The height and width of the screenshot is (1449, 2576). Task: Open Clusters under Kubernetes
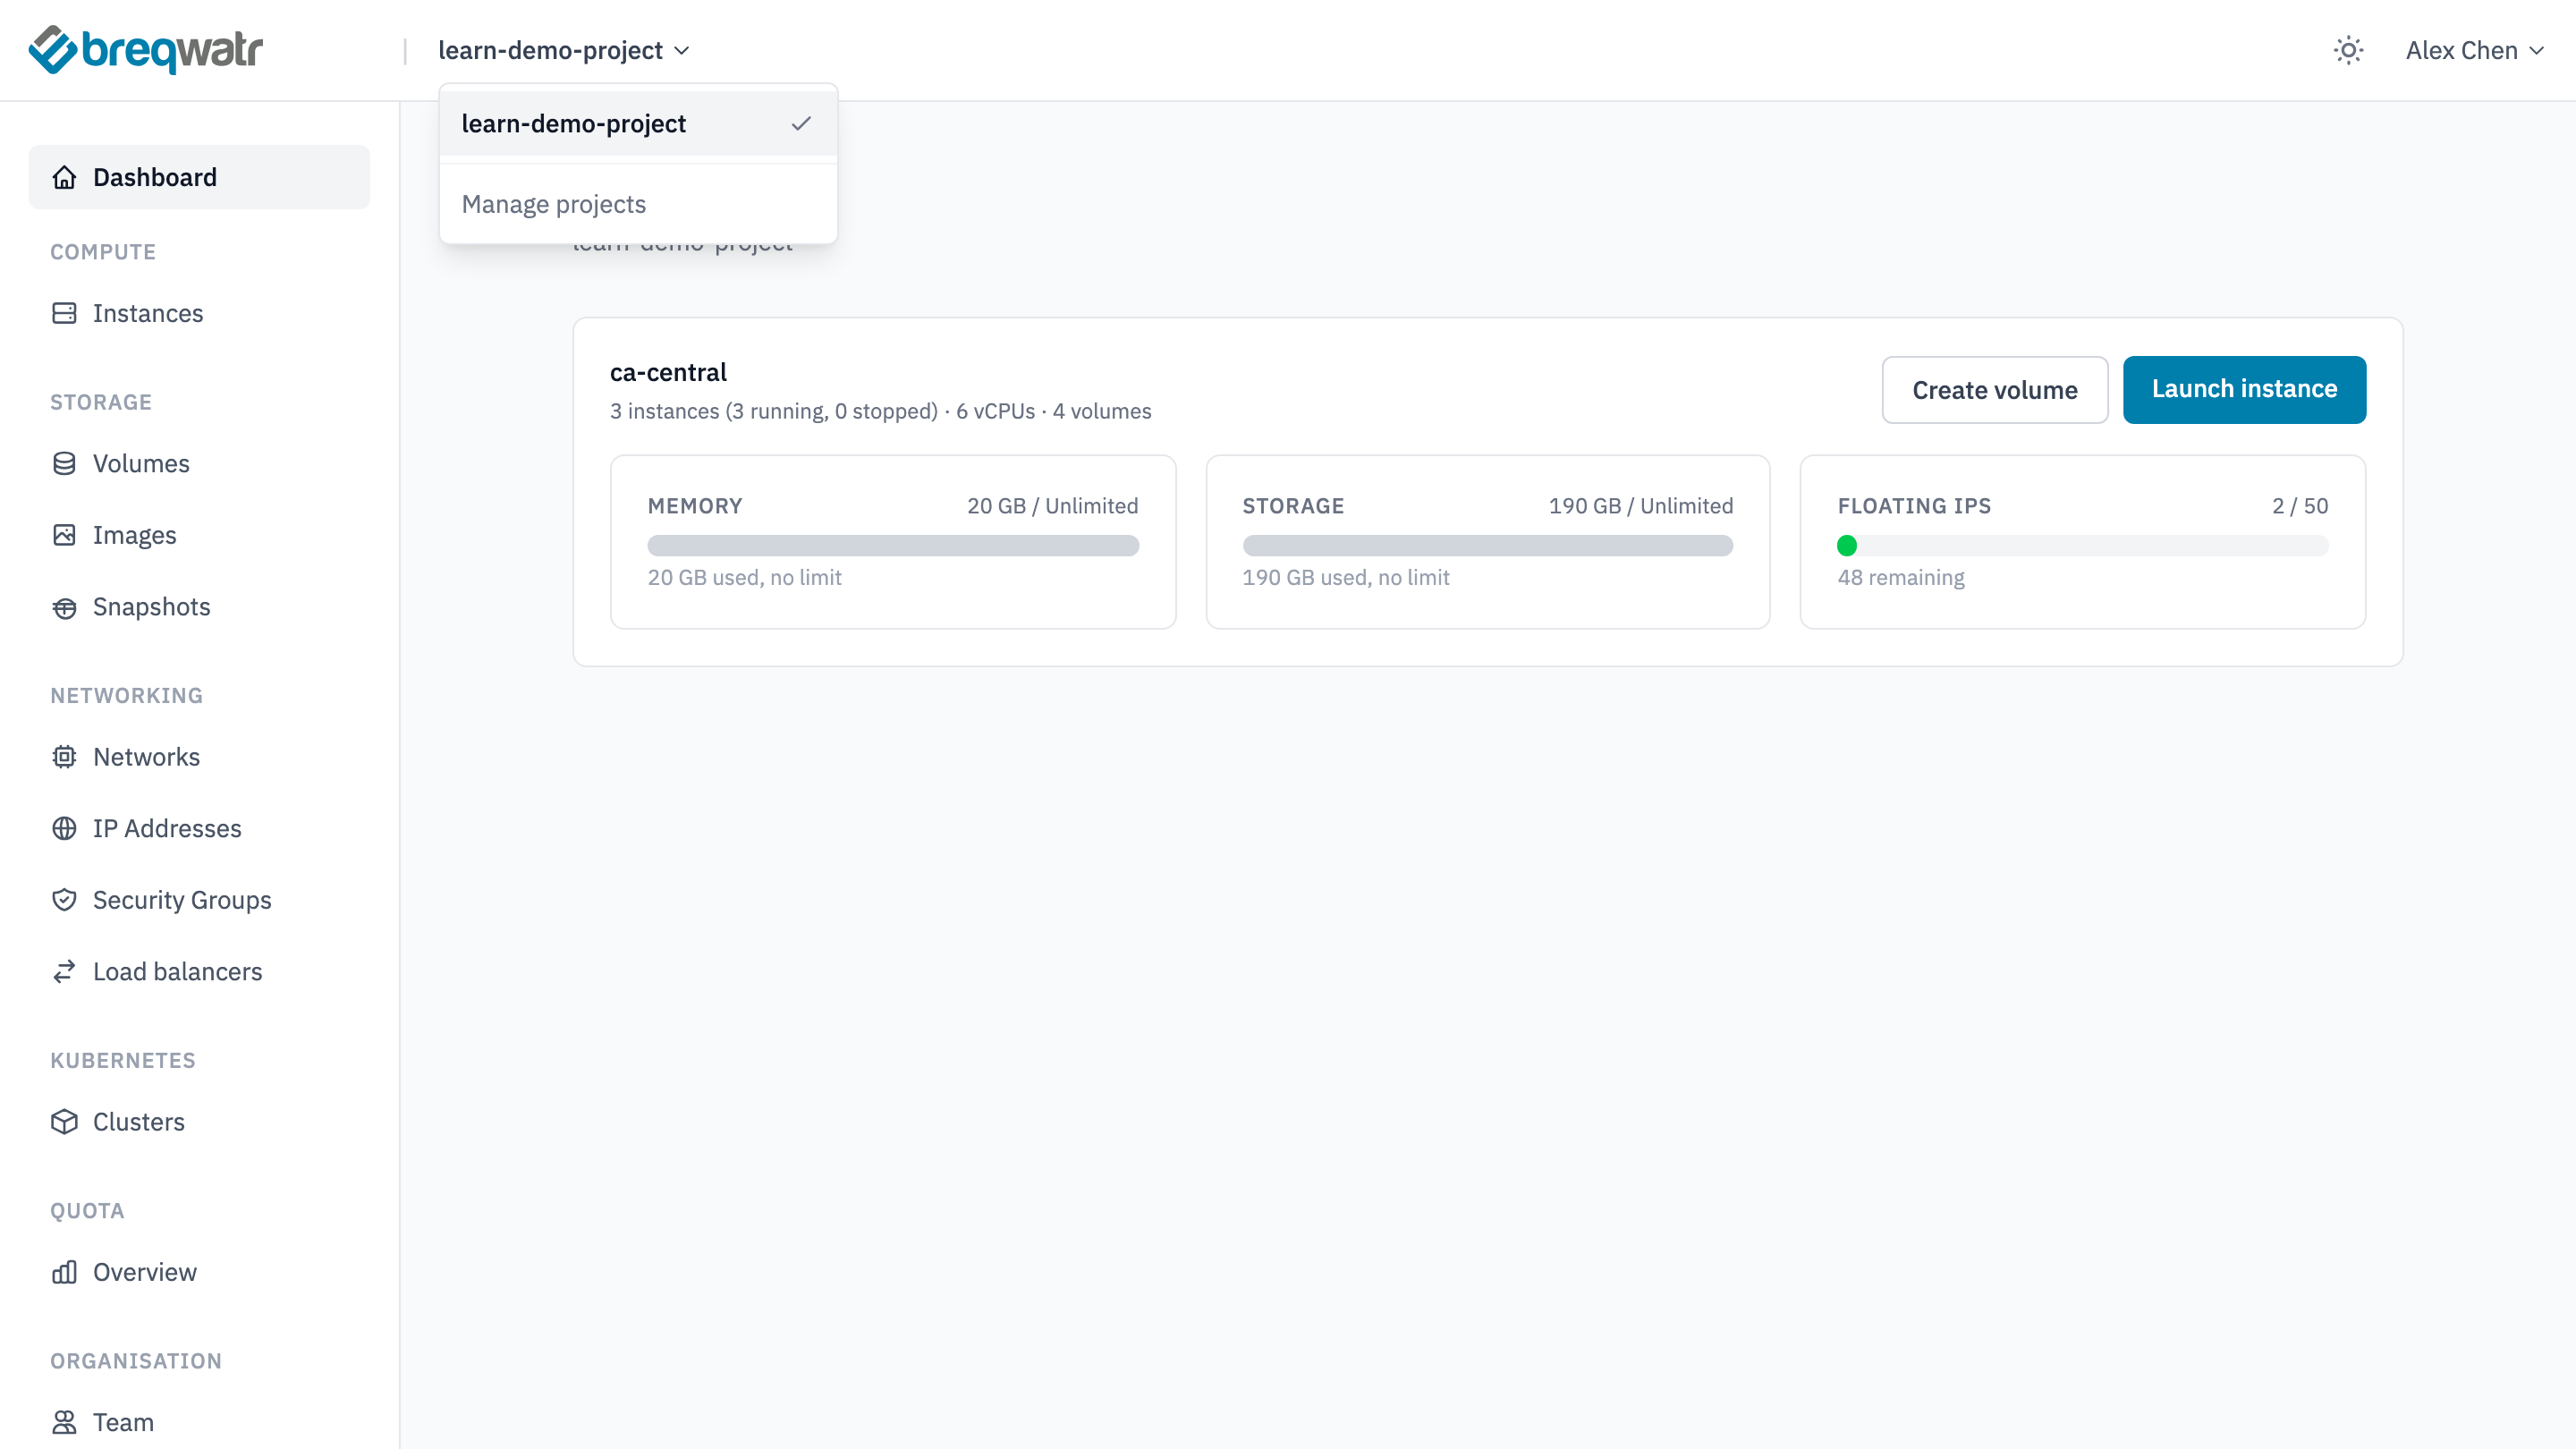(199, 1122)
